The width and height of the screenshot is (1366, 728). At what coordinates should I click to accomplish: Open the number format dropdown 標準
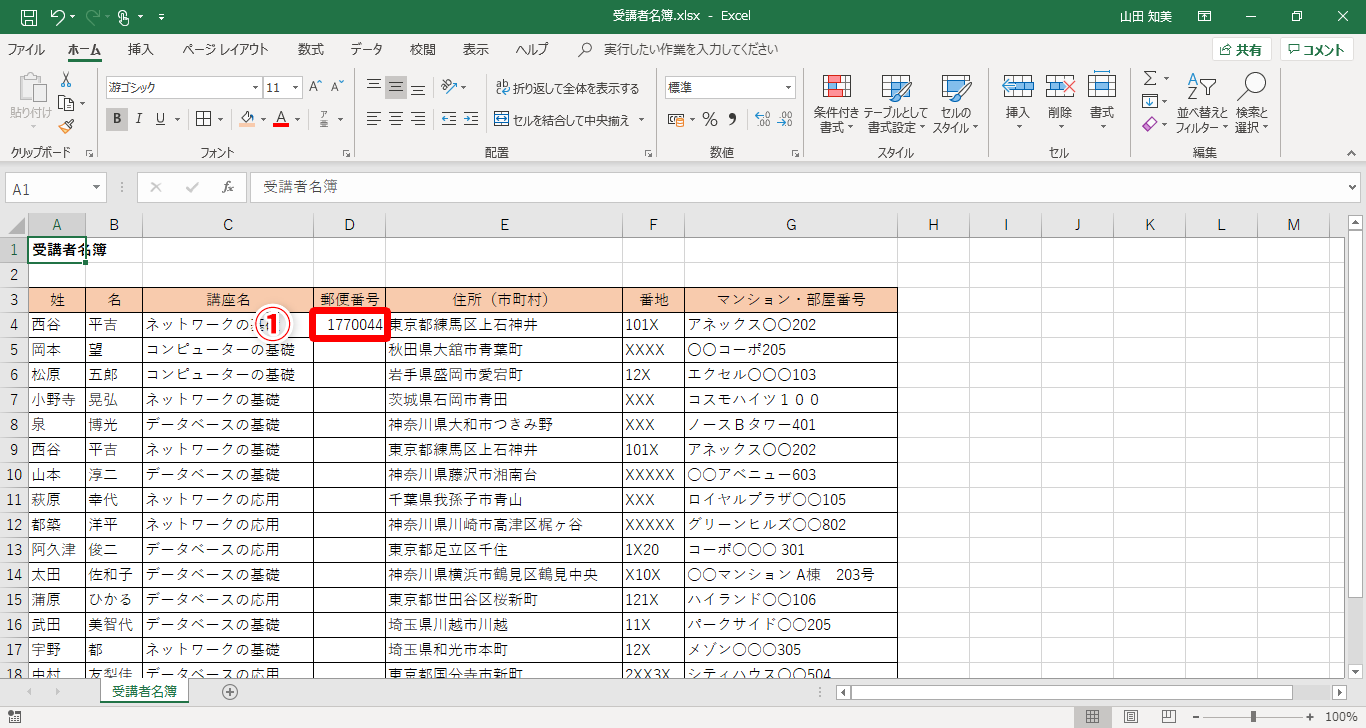point(788,88)
